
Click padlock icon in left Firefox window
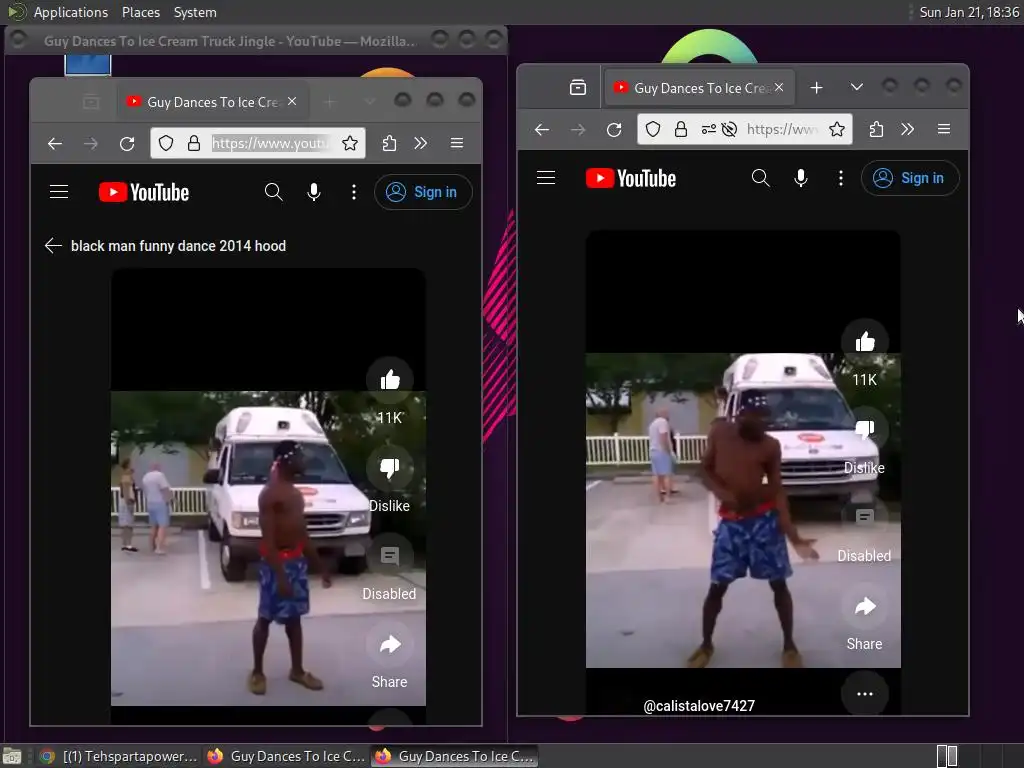[x=194, y=143]
